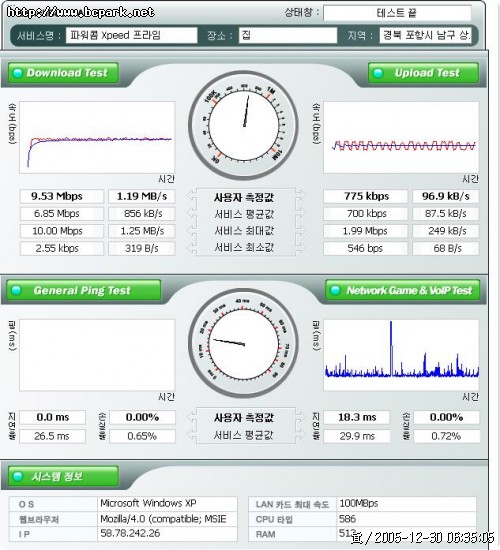Image resolution: width=500 pixels, height=550 pixels.
Task: Start the Upload Test button
Action: (x=423, y=73)
